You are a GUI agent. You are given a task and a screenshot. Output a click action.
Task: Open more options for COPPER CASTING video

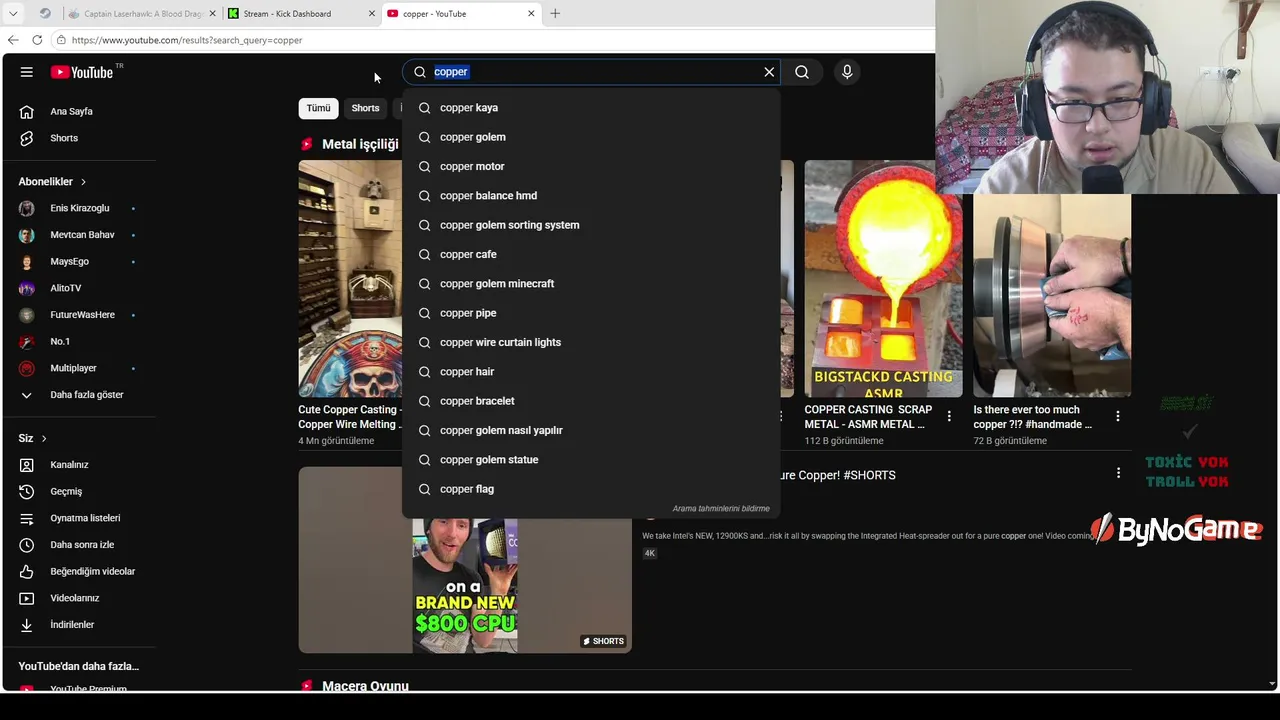[949, 416]
